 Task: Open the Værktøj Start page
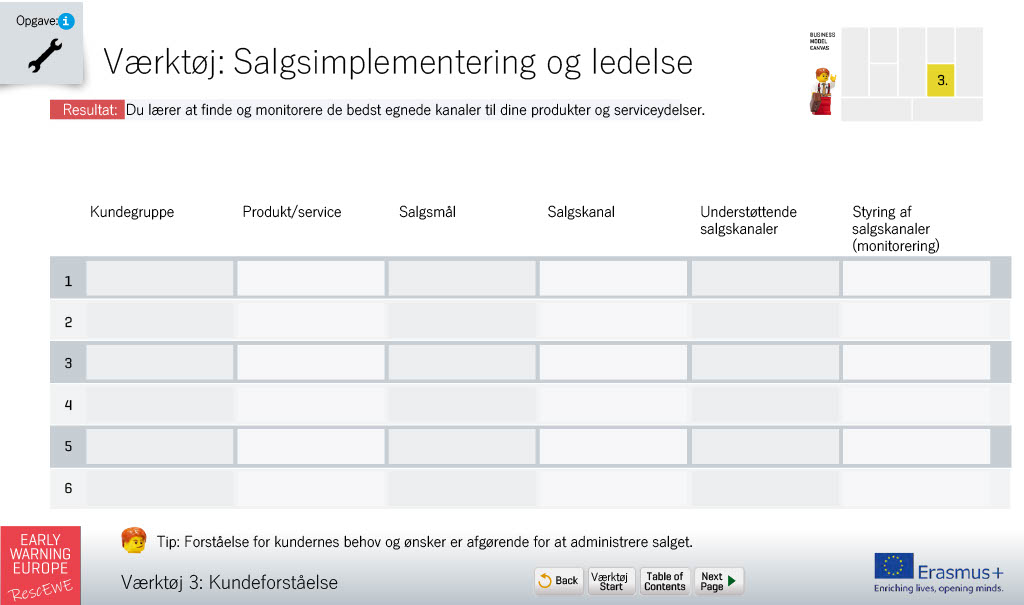click(611, 580)
